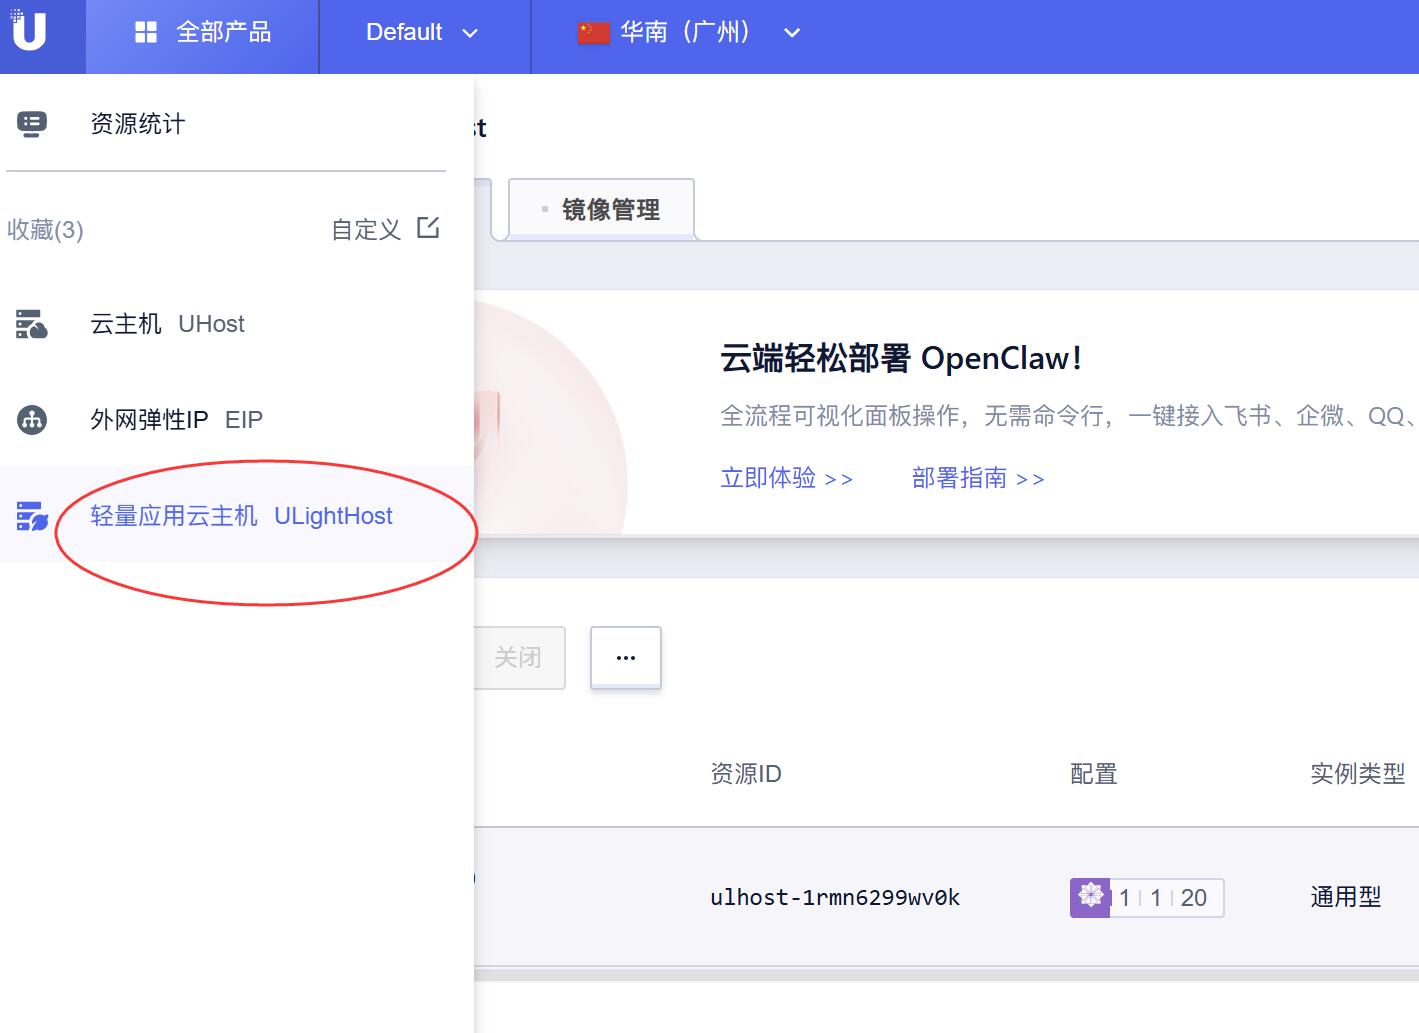Select resource ID ulhost-1rmn6299wv0k
Image resolution: width=1419 pixels, height=1033 pixels.
tap(835, 898)
